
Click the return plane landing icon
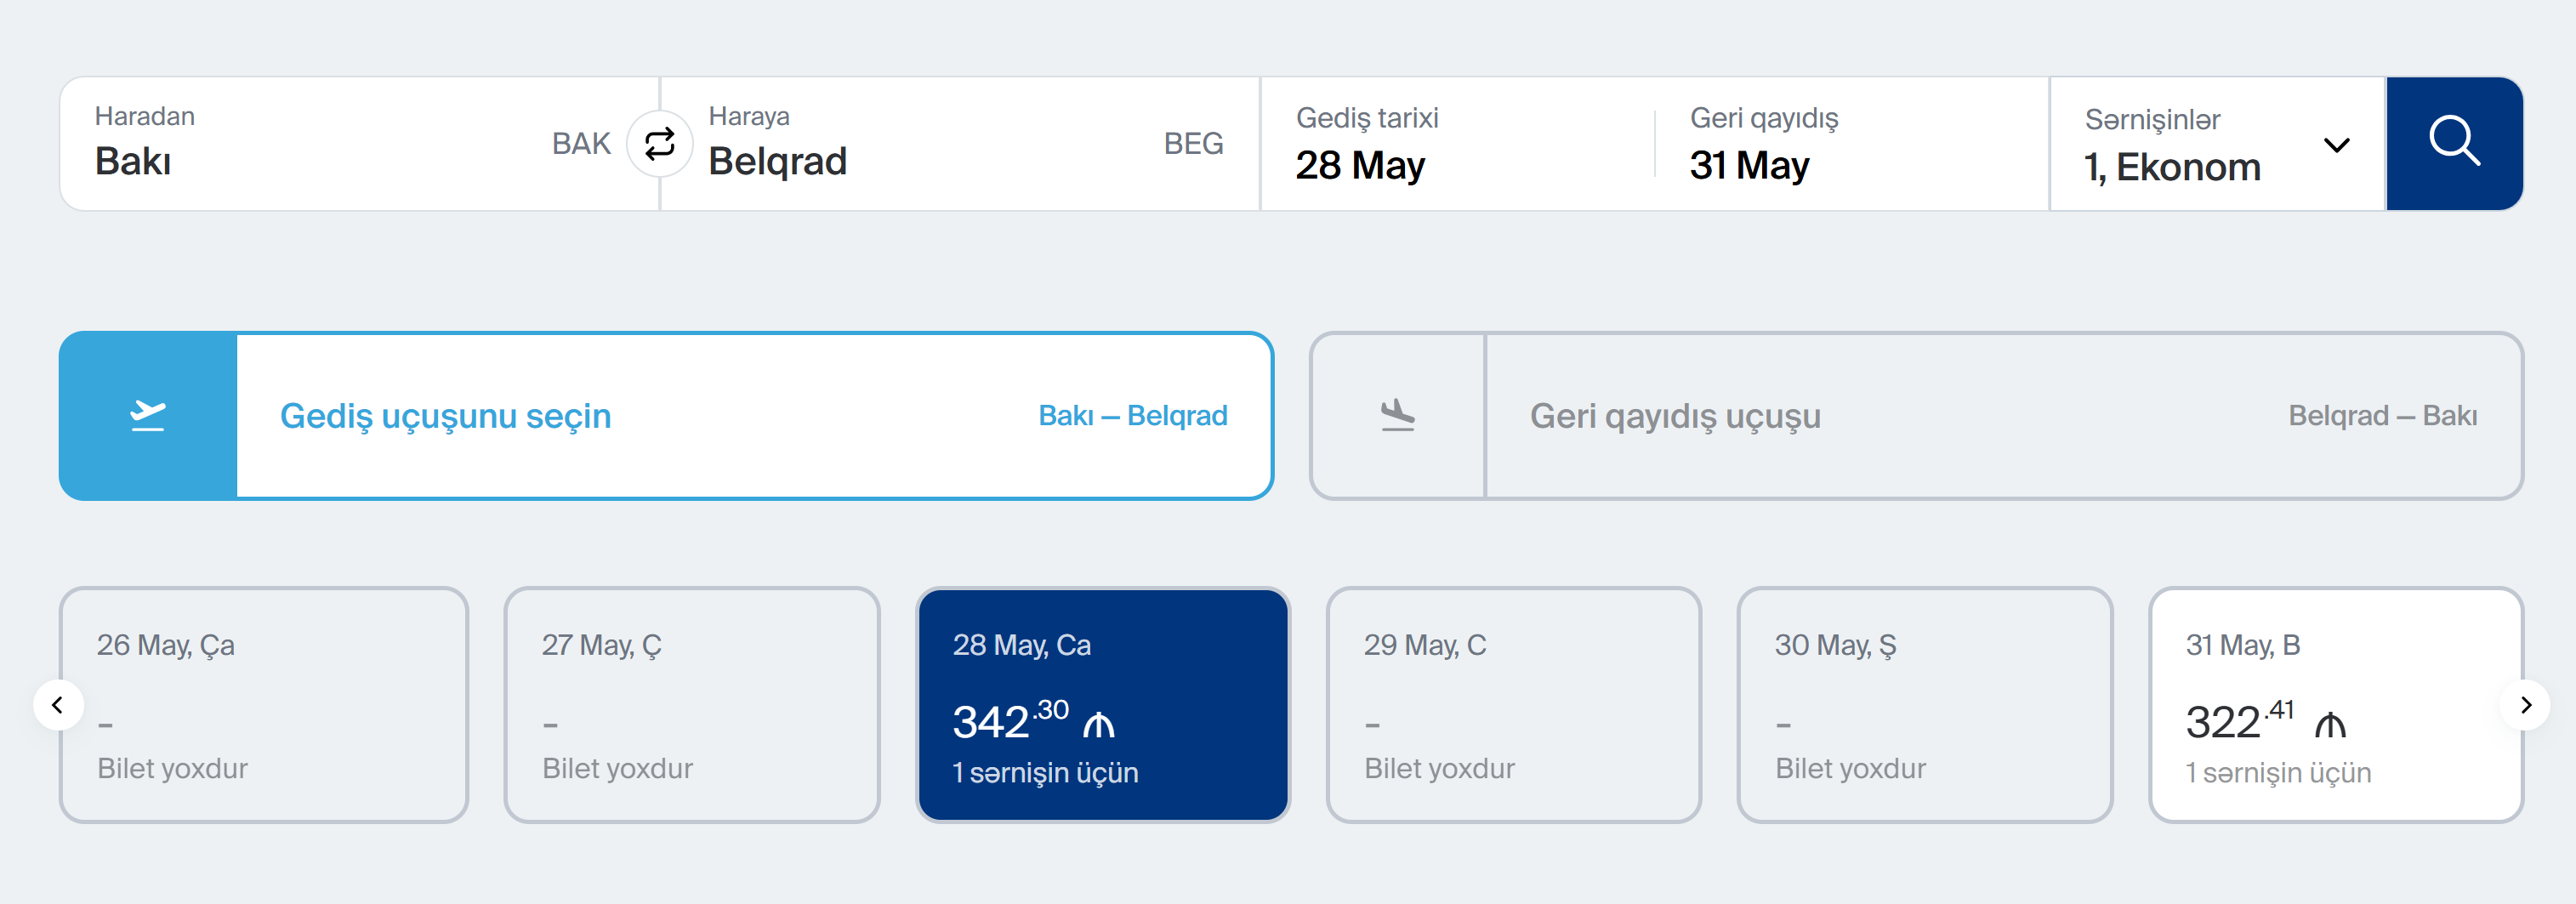pyautogui.click(x=1397, y=415)
